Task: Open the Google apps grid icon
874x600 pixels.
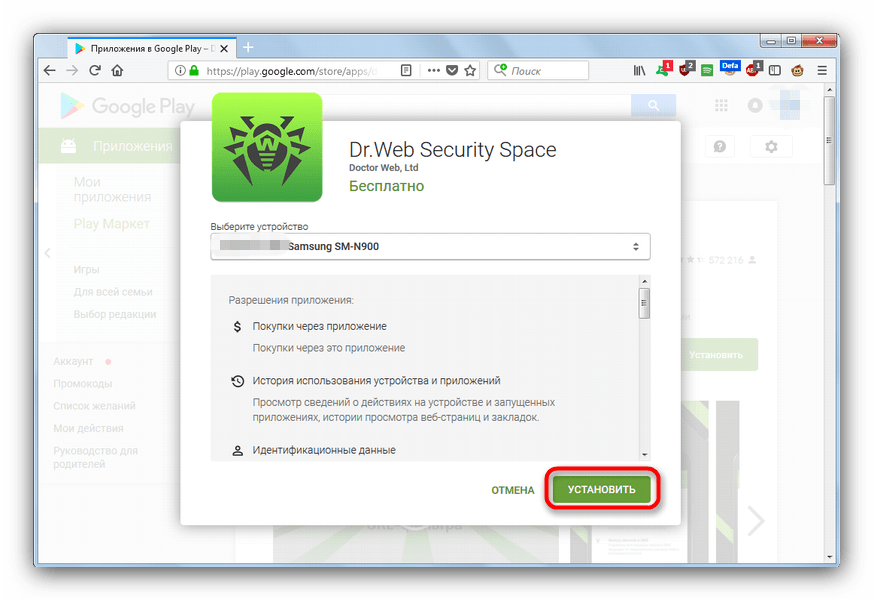Action: 721,105
